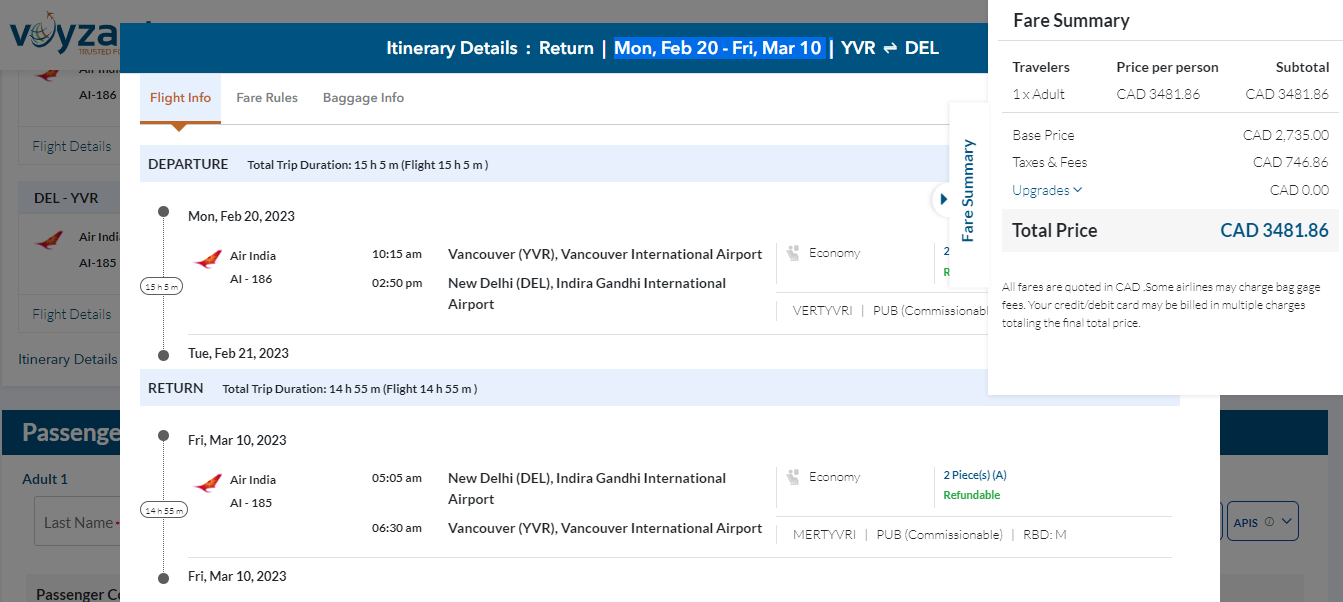Open the 2 Piece(s) baggage link on return
The image size is (1343, 602).
click(x=974, y=475)
